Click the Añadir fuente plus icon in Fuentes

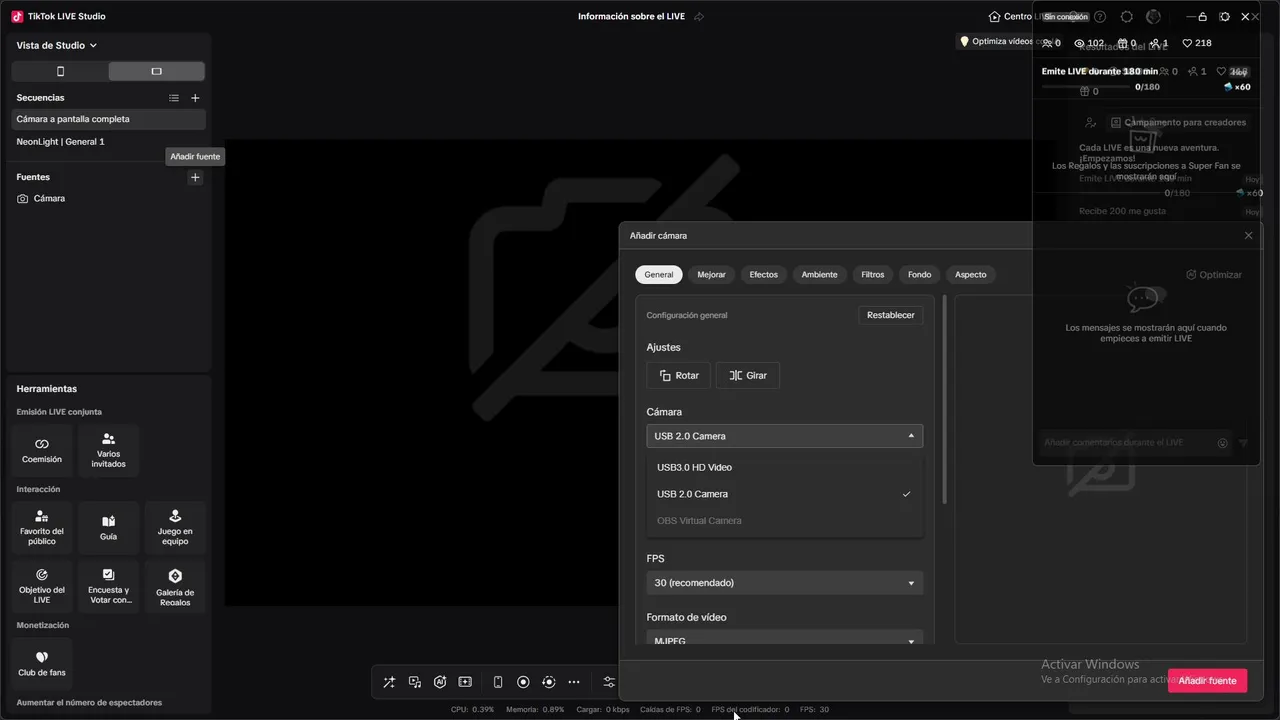click(195, 177)
